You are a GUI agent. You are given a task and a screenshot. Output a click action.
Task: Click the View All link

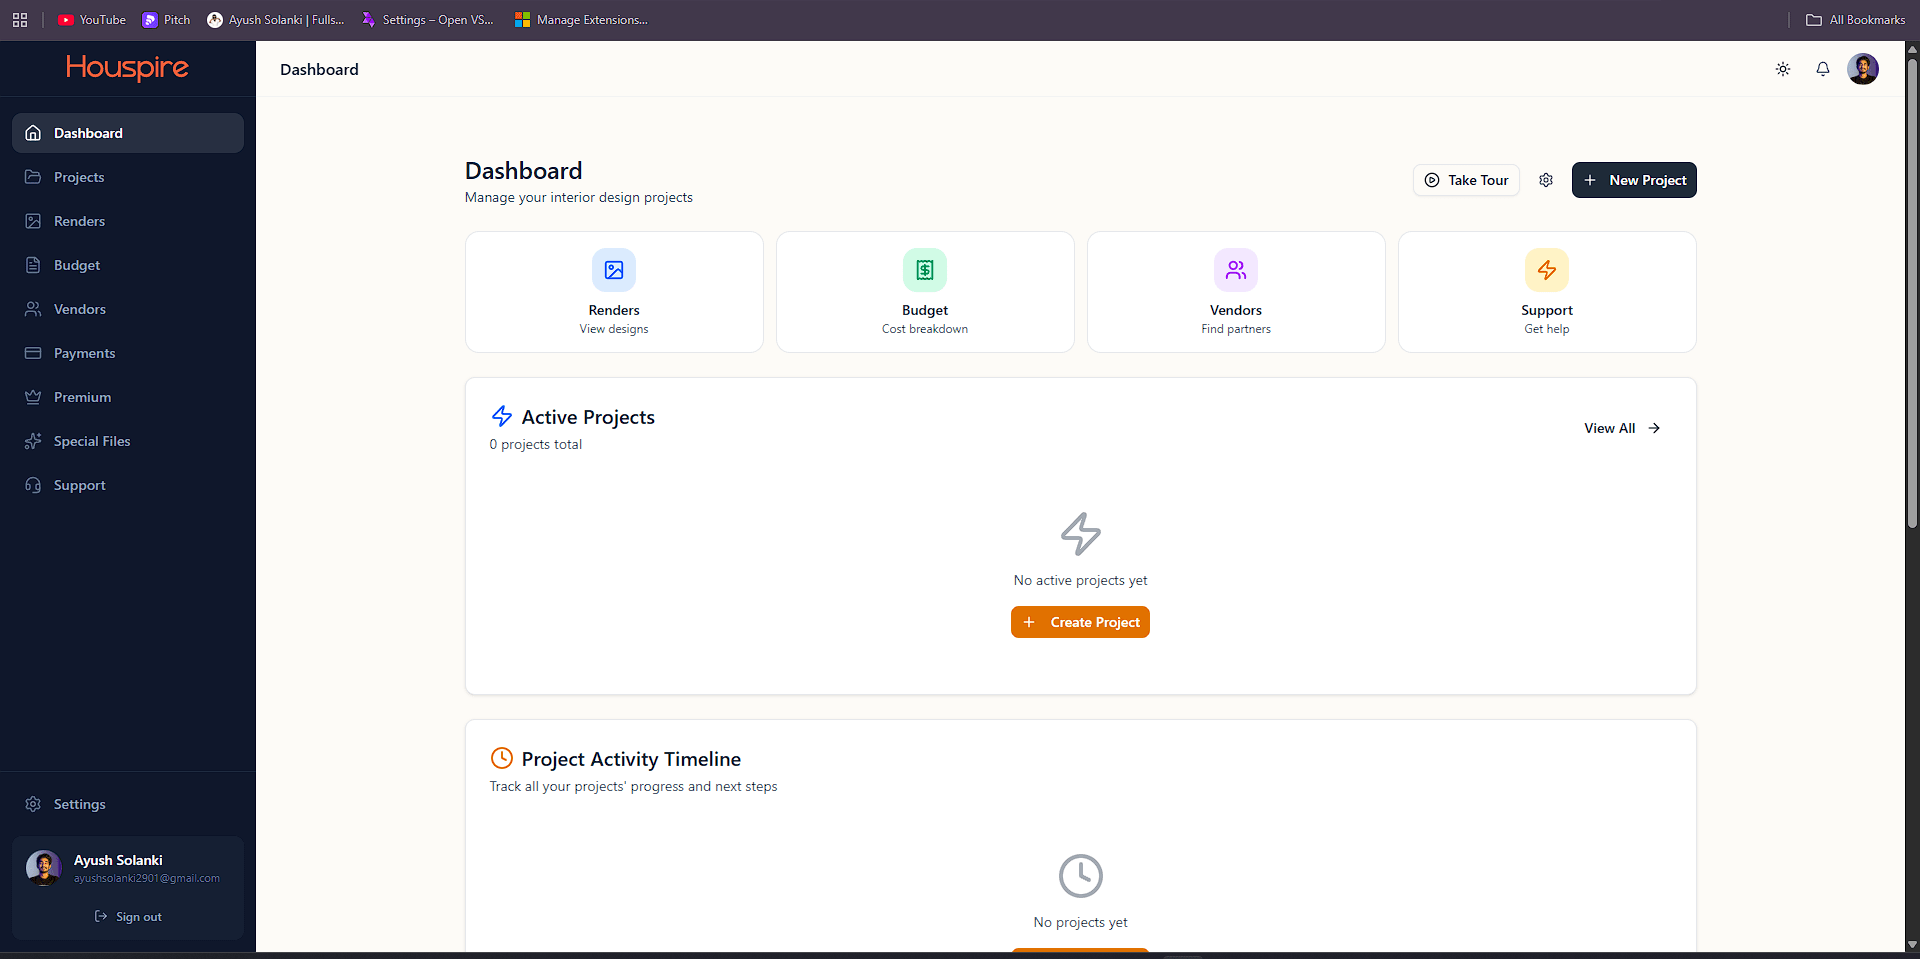click(x=1622, y=428)
